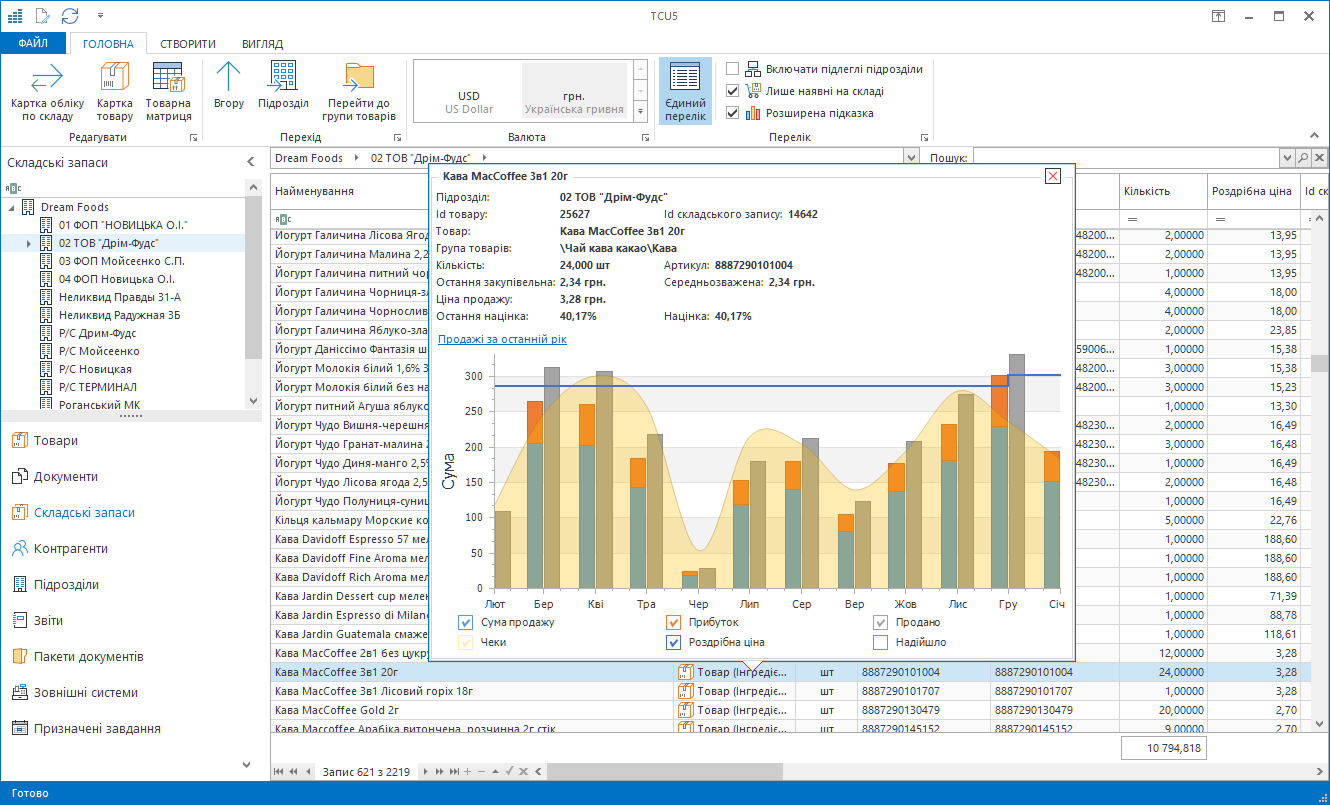Jump to first record in navigator
This screenshot has height=805, width=1330.
pyautogui.click(x=280, y=772)
